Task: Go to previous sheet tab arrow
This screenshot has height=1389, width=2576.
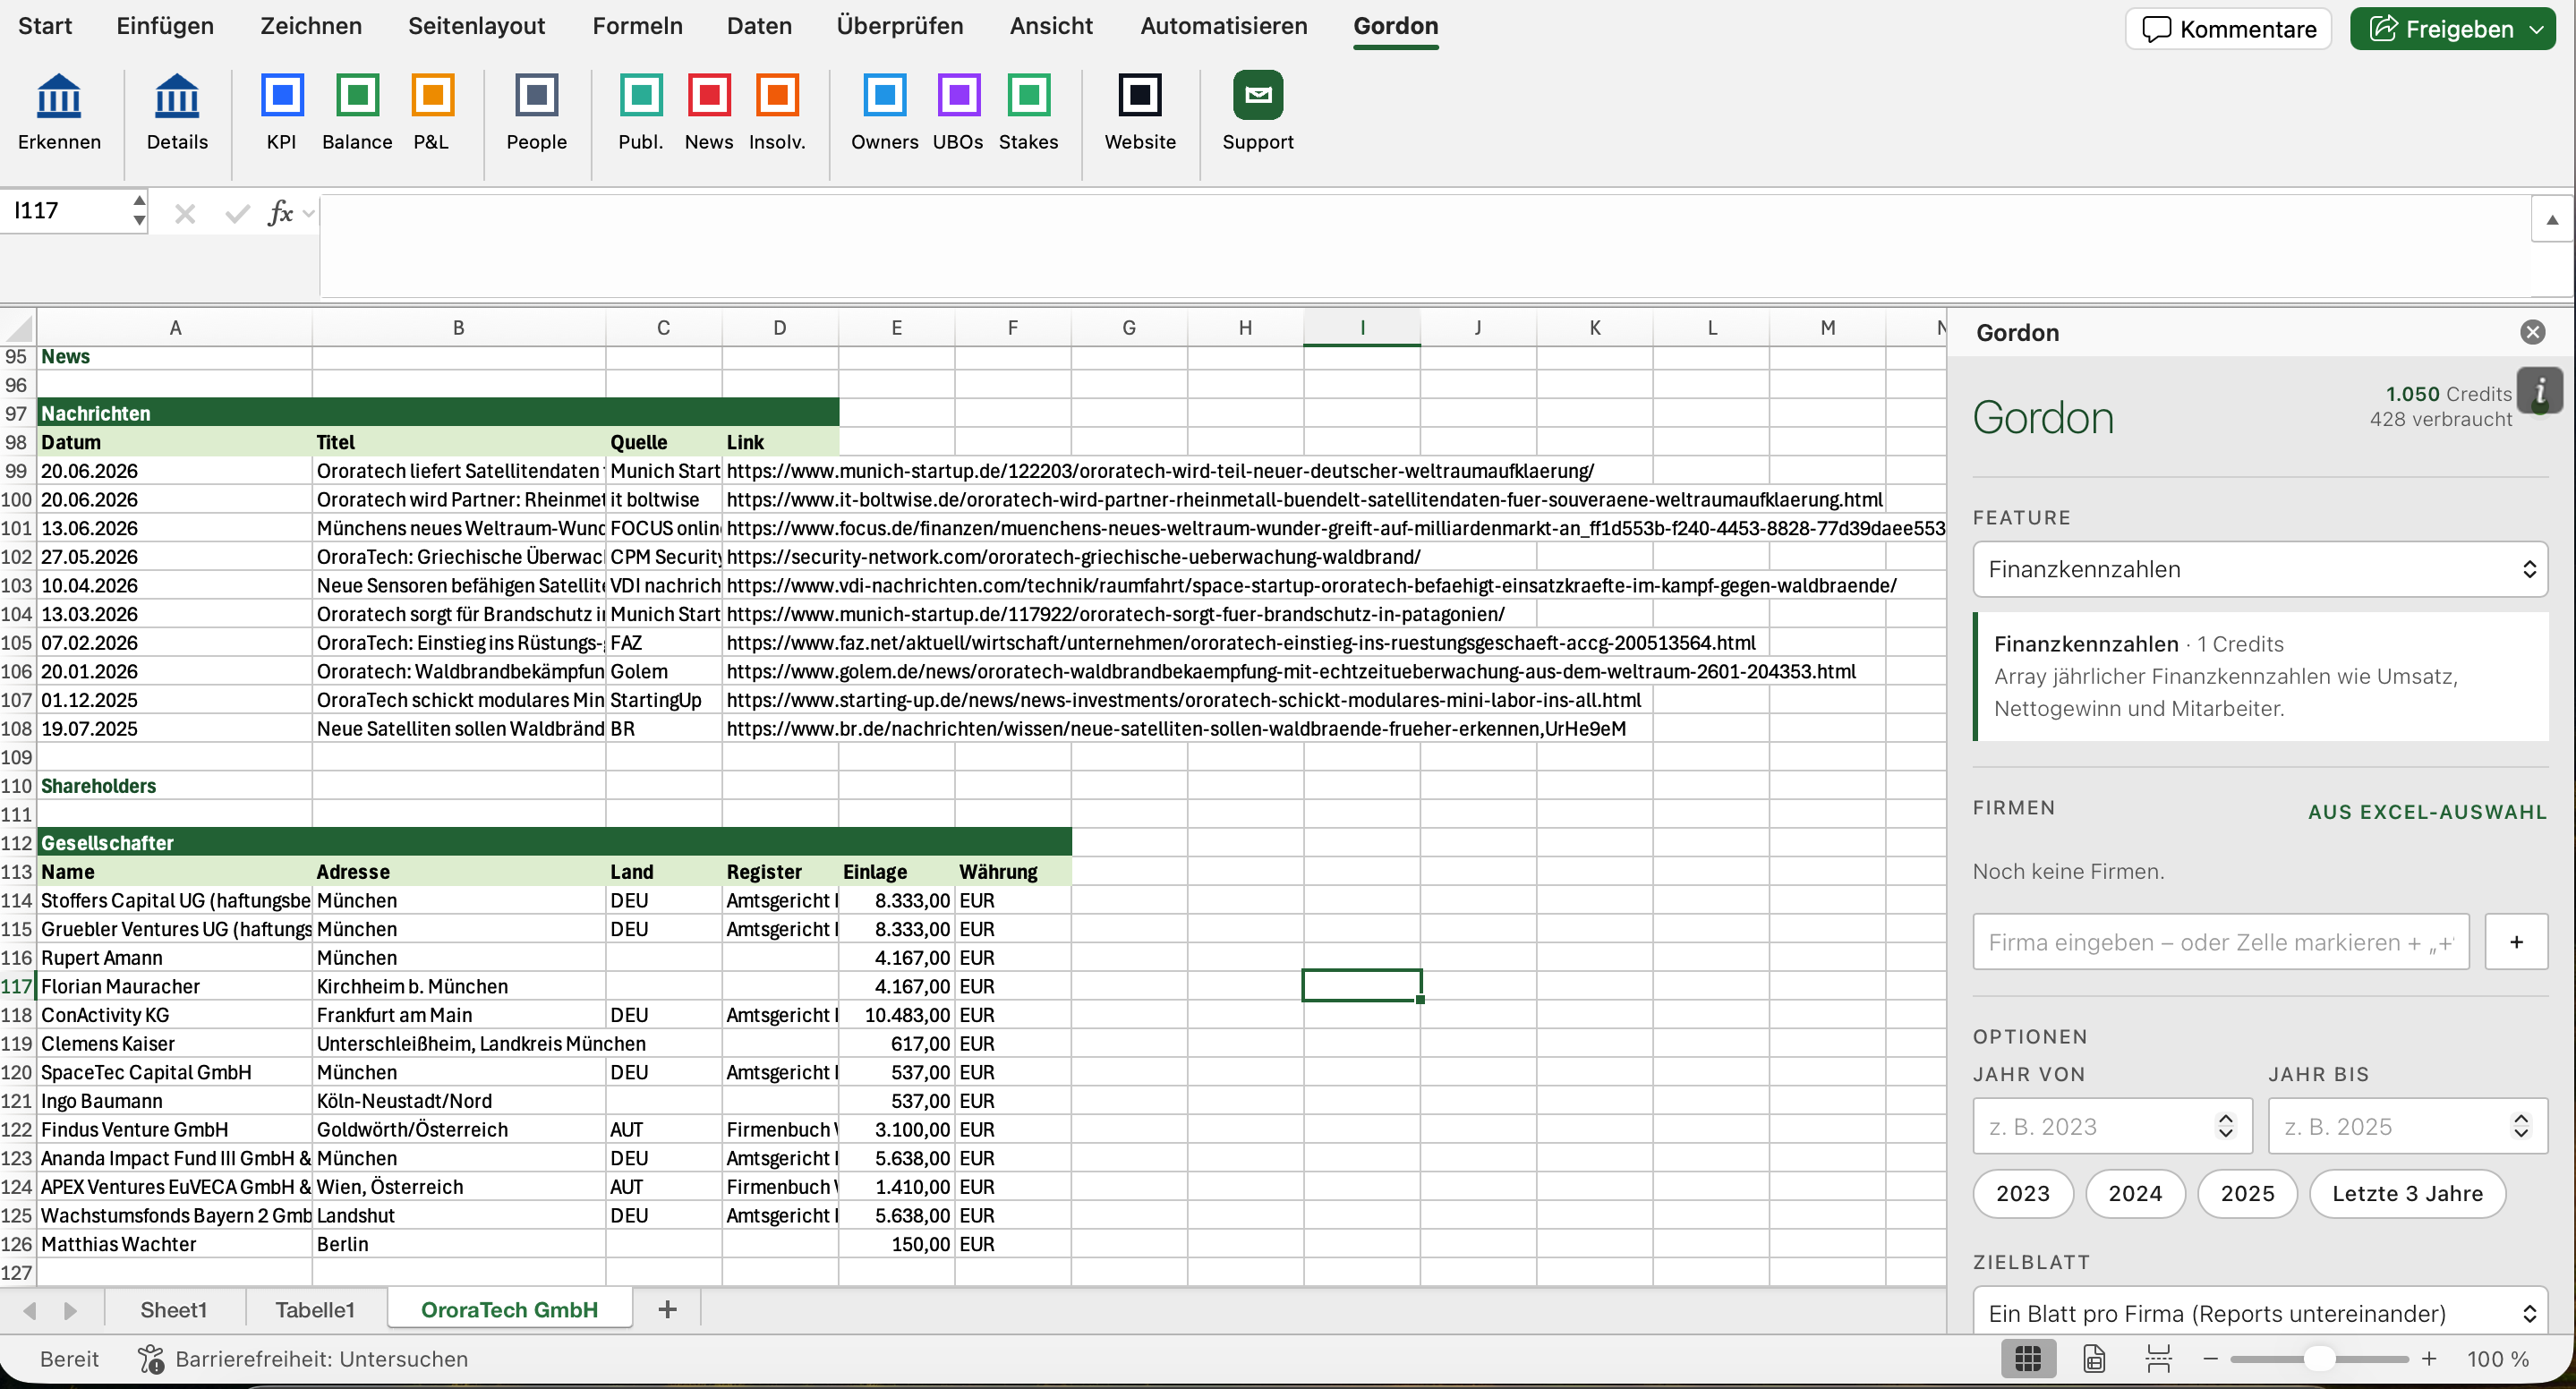Action: pyautogui.click(x=30, y=1310)
